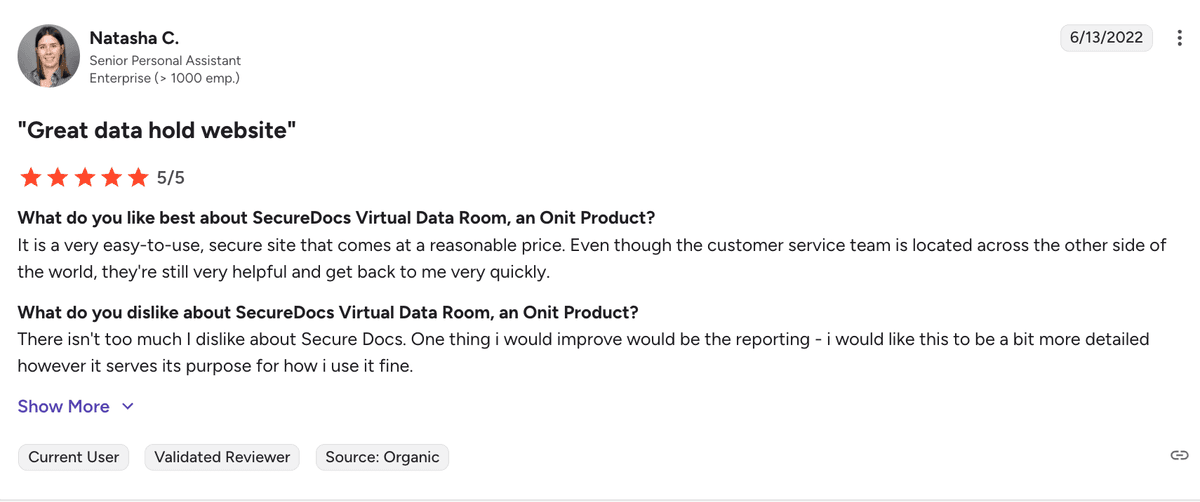Click the fourth star in the rating

112,178
